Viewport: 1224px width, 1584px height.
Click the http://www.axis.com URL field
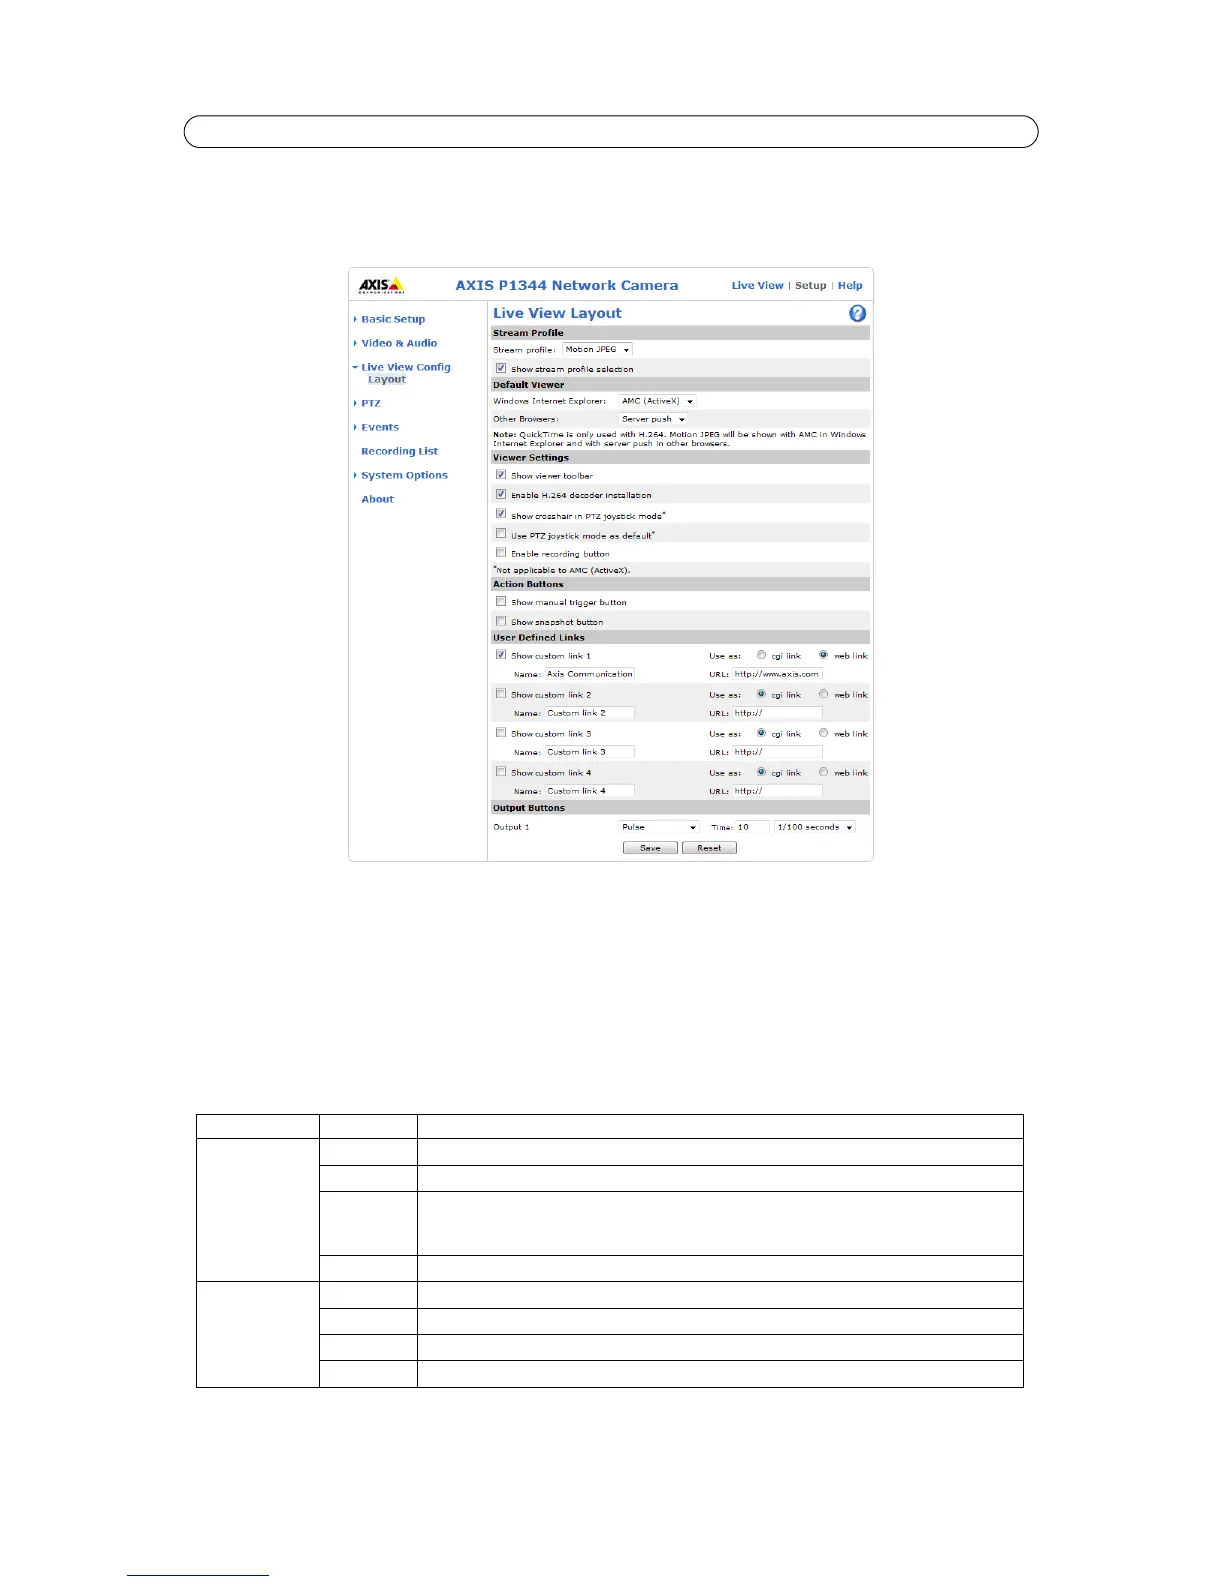point(777,674)
